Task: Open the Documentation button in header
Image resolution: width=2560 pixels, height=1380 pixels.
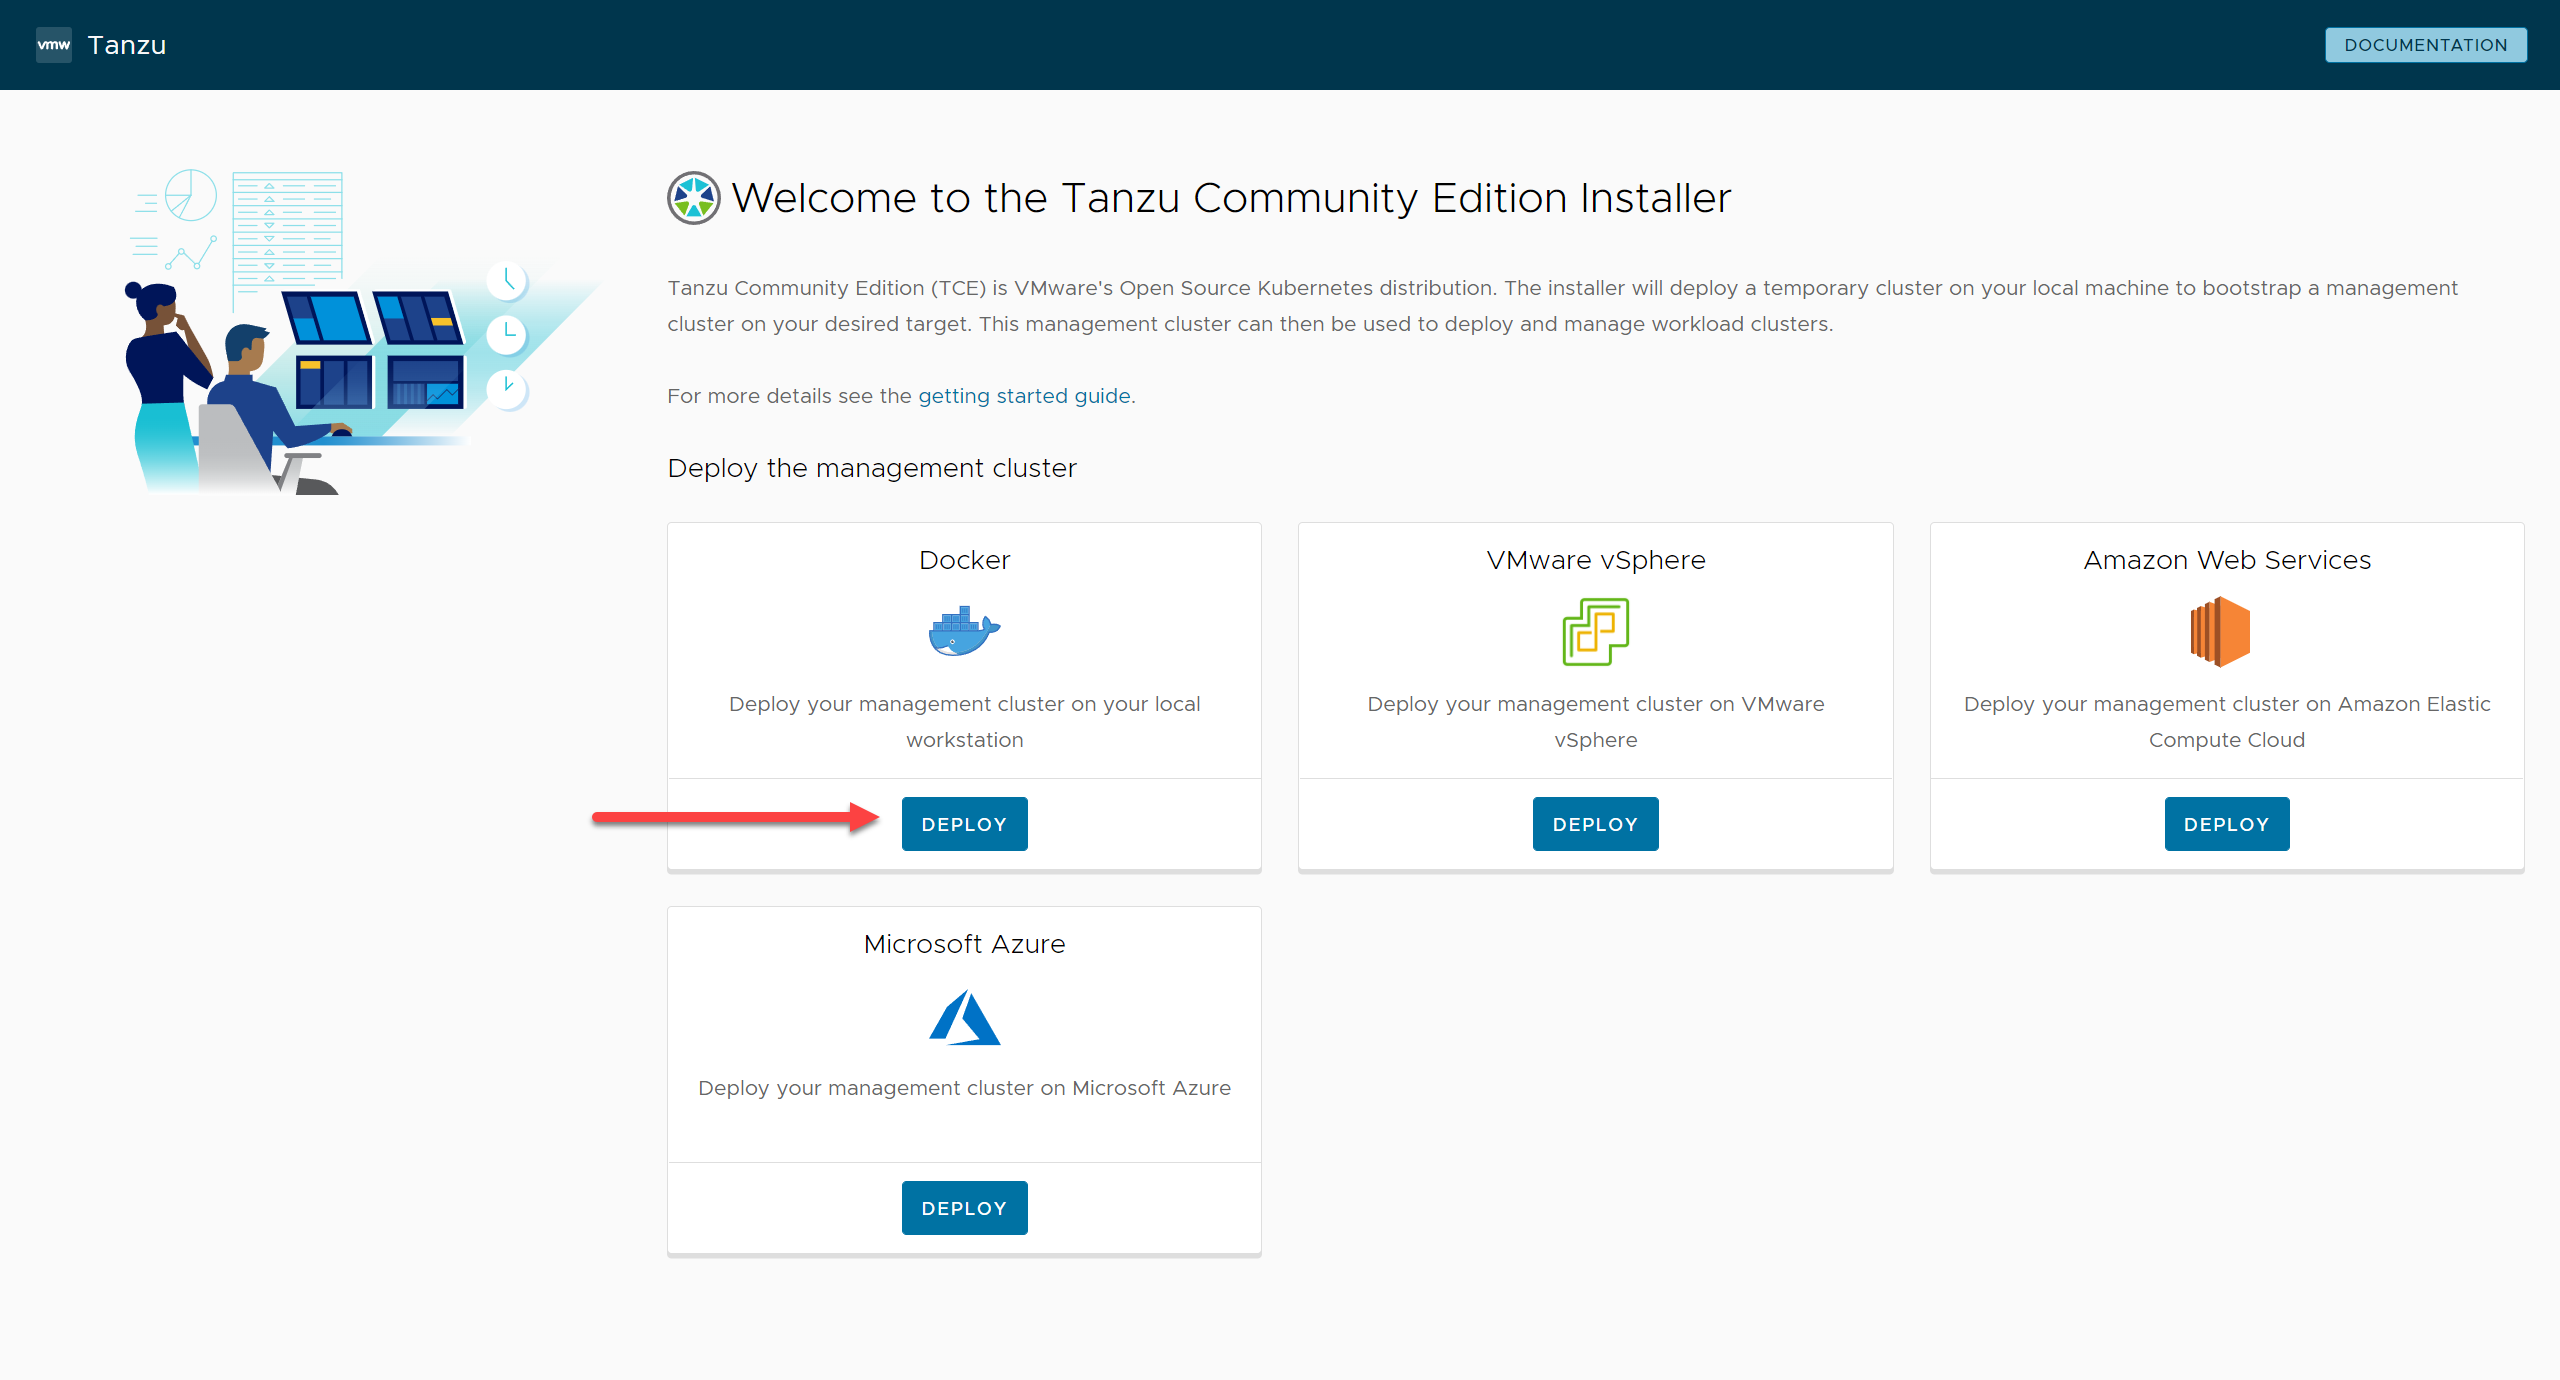Action: click(x=2426, y=45)
